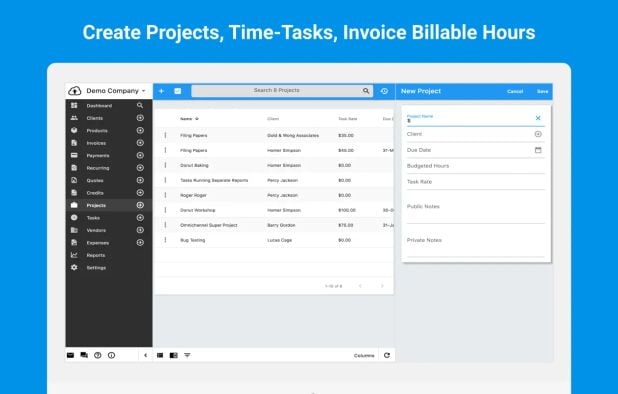618x394 pixels.
Task: Click the search magnifier in Projects search bar
Action: tap(366, 91)
